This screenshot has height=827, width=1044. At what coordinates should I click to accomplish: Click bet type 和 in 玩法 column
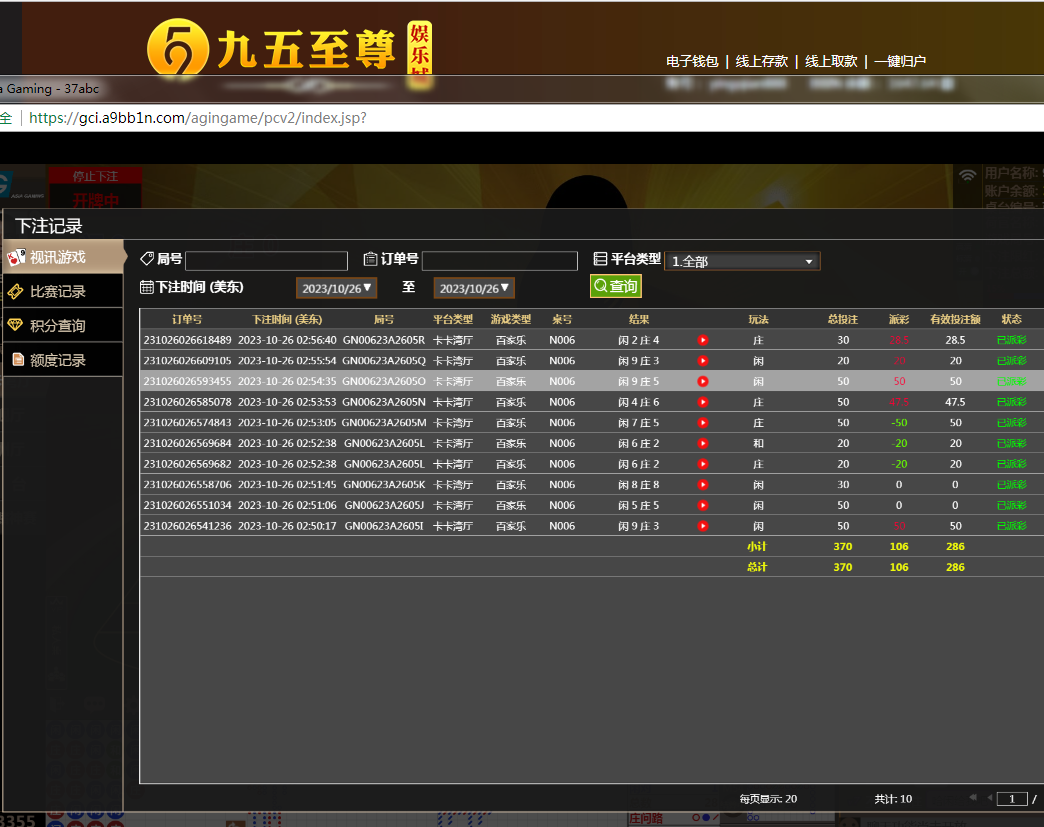tap(758, 443)
